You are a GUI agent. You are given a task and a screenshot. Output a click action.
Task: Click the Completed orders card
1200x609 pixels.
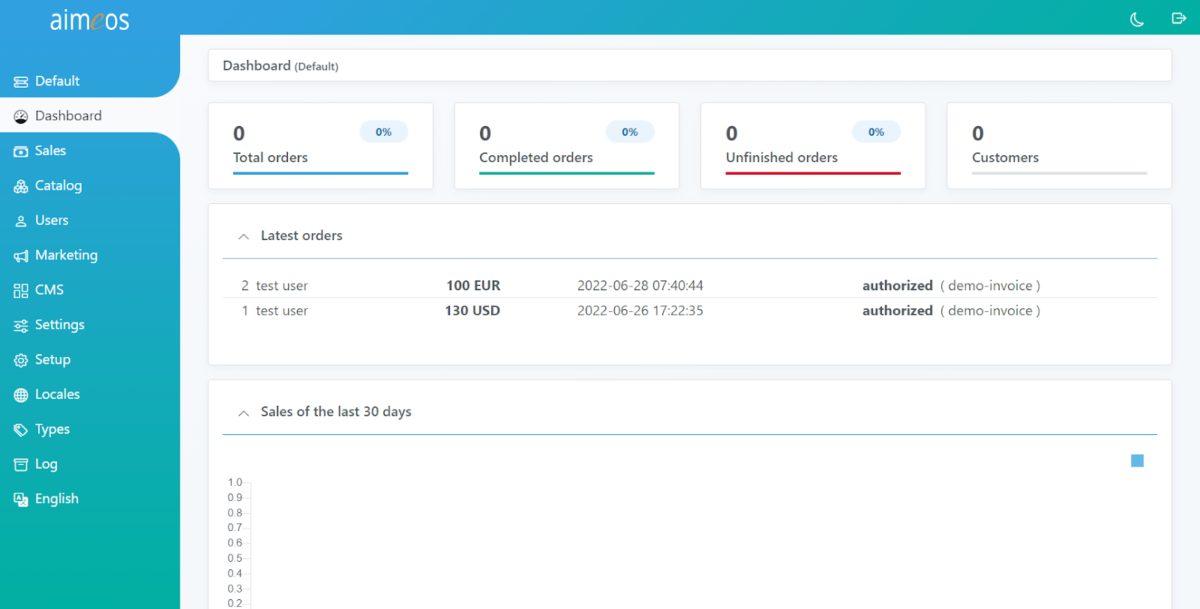pos(567,146)
